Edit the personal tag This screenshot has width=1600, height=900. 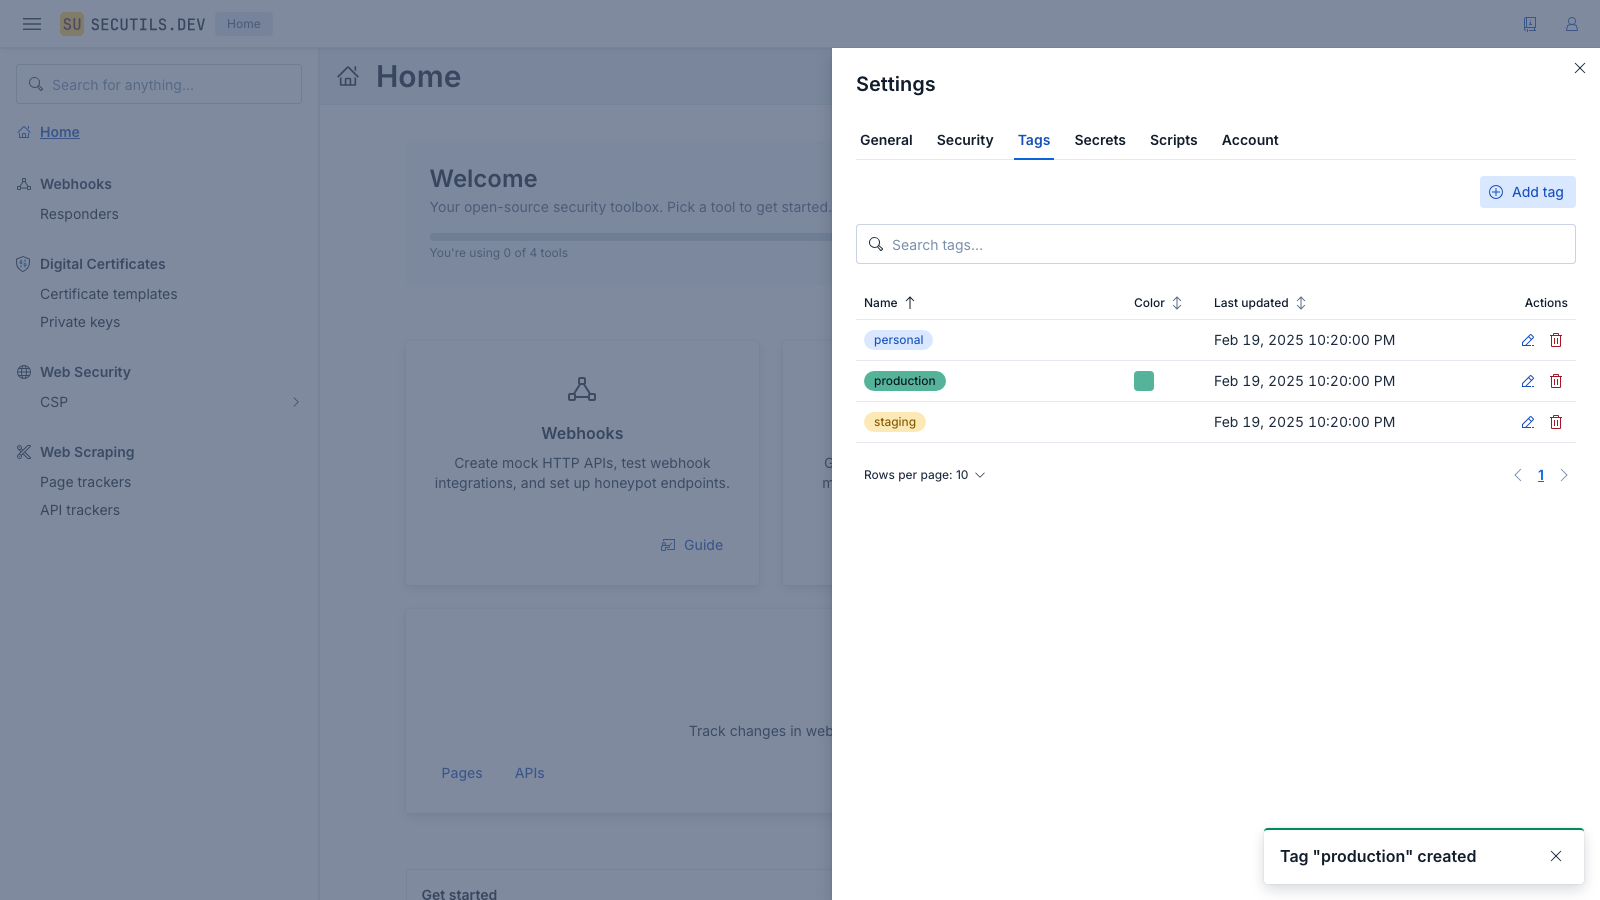[1528, 340]
